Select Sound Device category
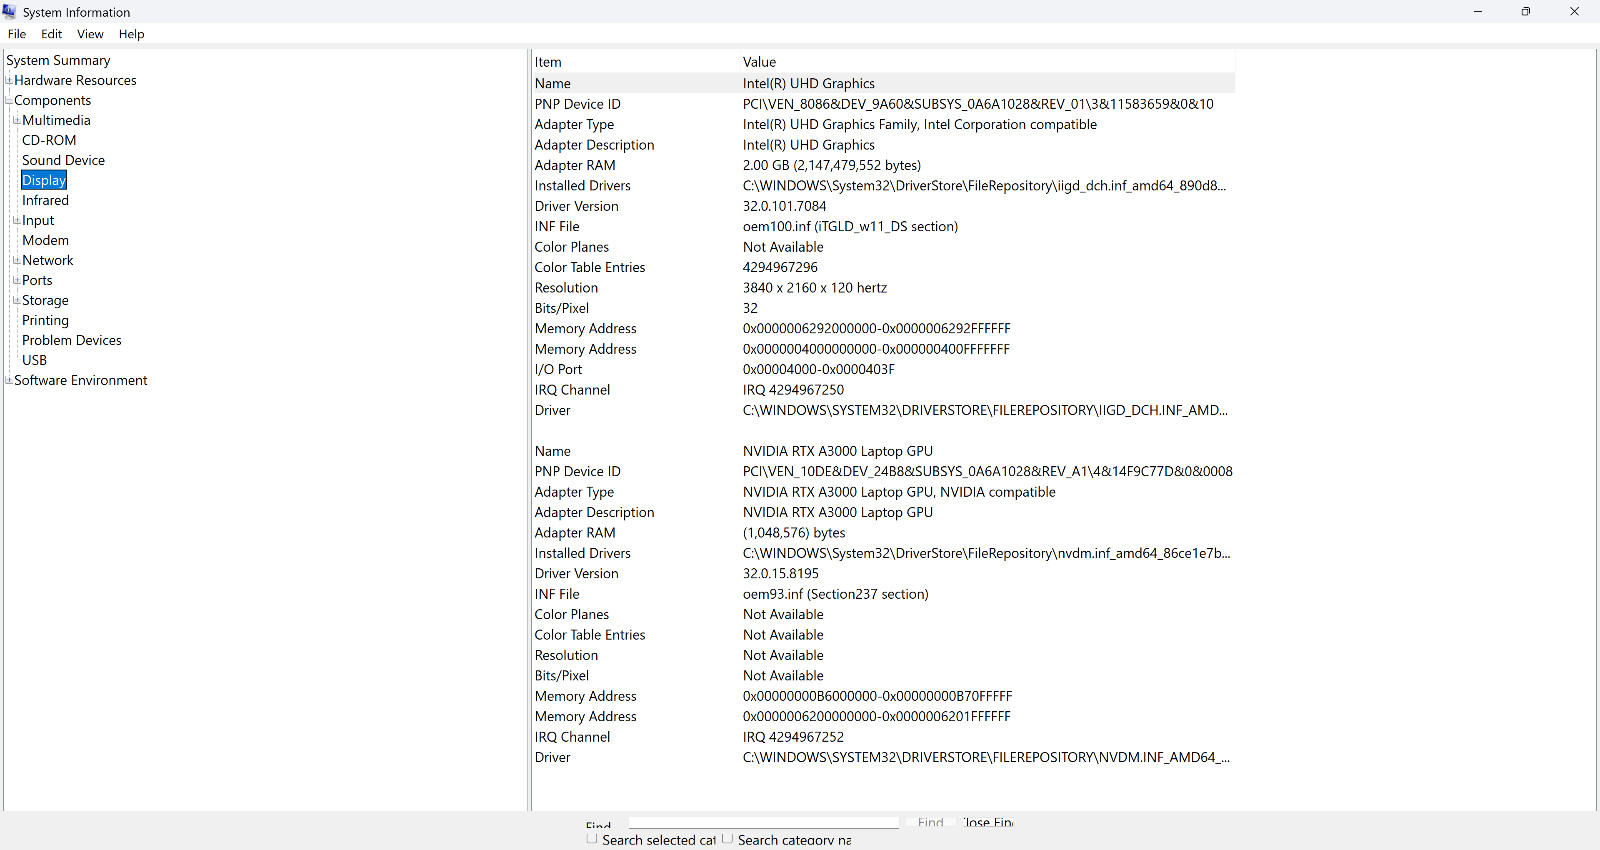This screenshot has height=850, width=1600. pyautogui.click(x=63, y=160)
